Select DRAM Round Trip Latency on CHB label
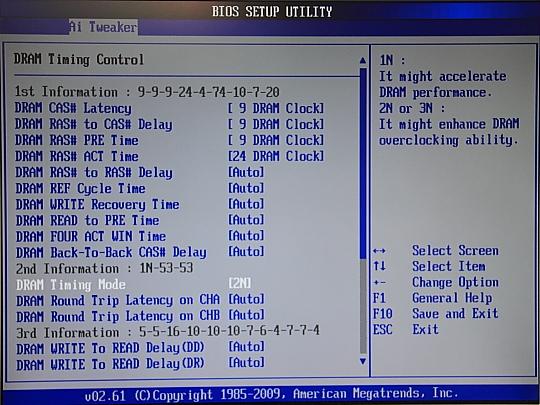Image resolution: width=540 pixels, height=405 pixels. (x=118, y=316)
